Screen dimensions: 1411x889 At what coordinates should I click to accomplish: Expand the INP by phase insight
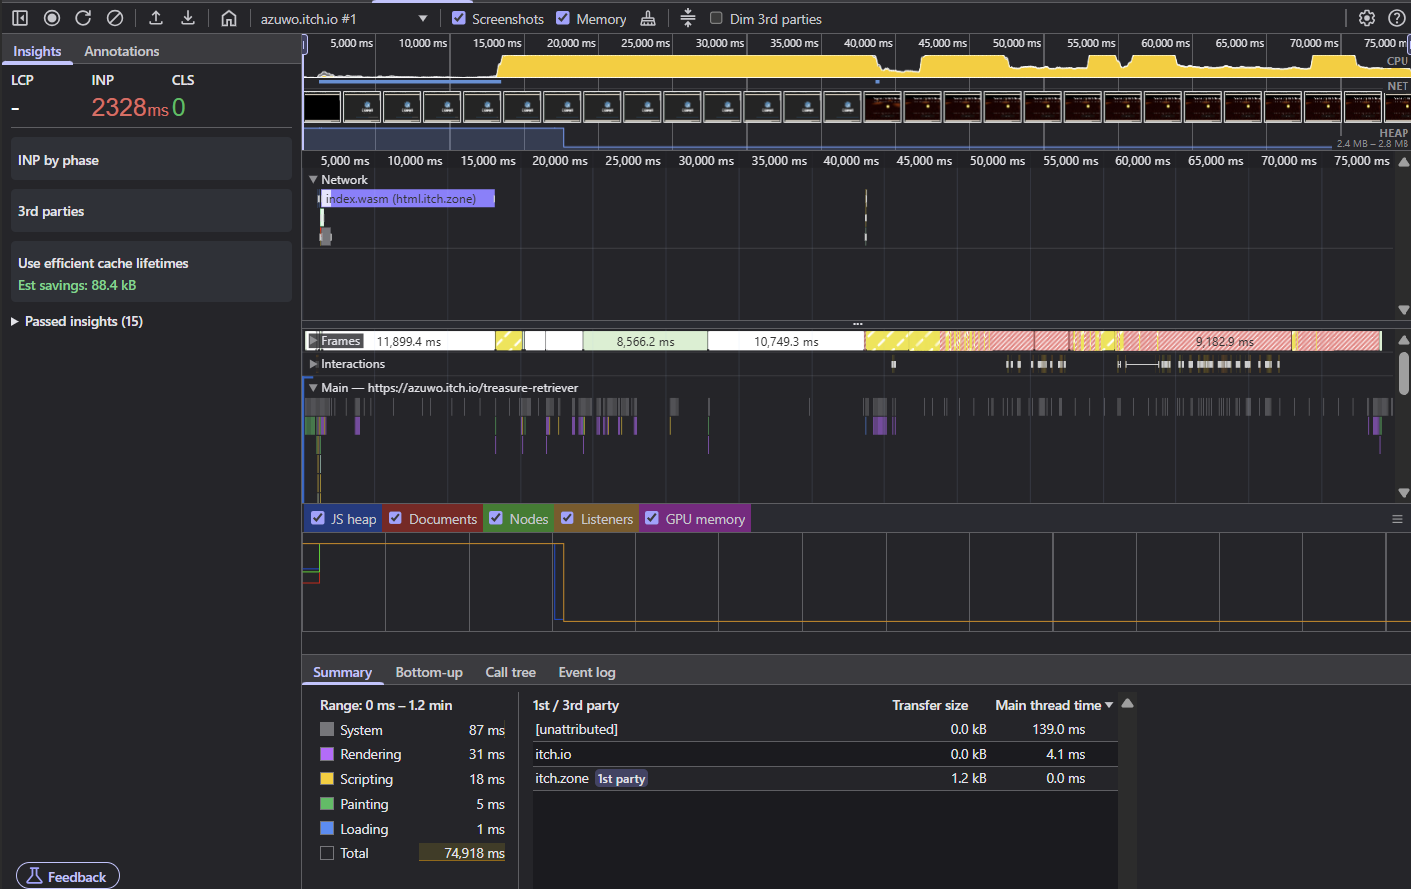click(x=151, y=160)
